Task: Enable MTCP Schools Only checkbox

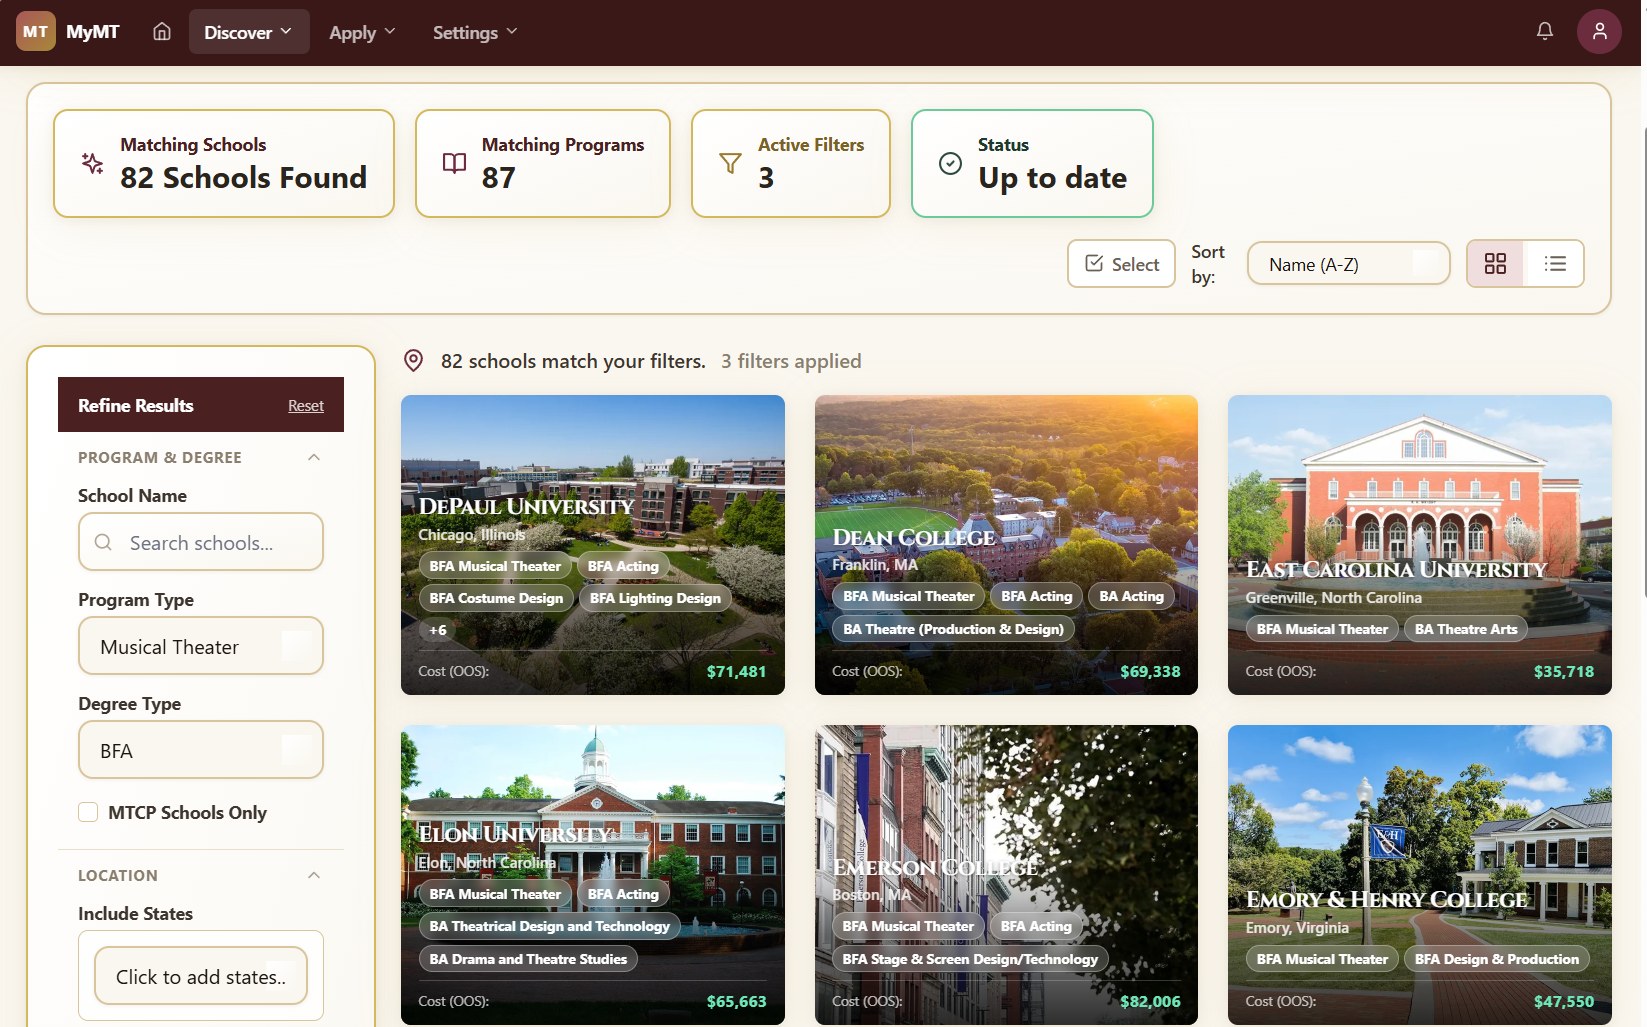Action: coord(88,812)
